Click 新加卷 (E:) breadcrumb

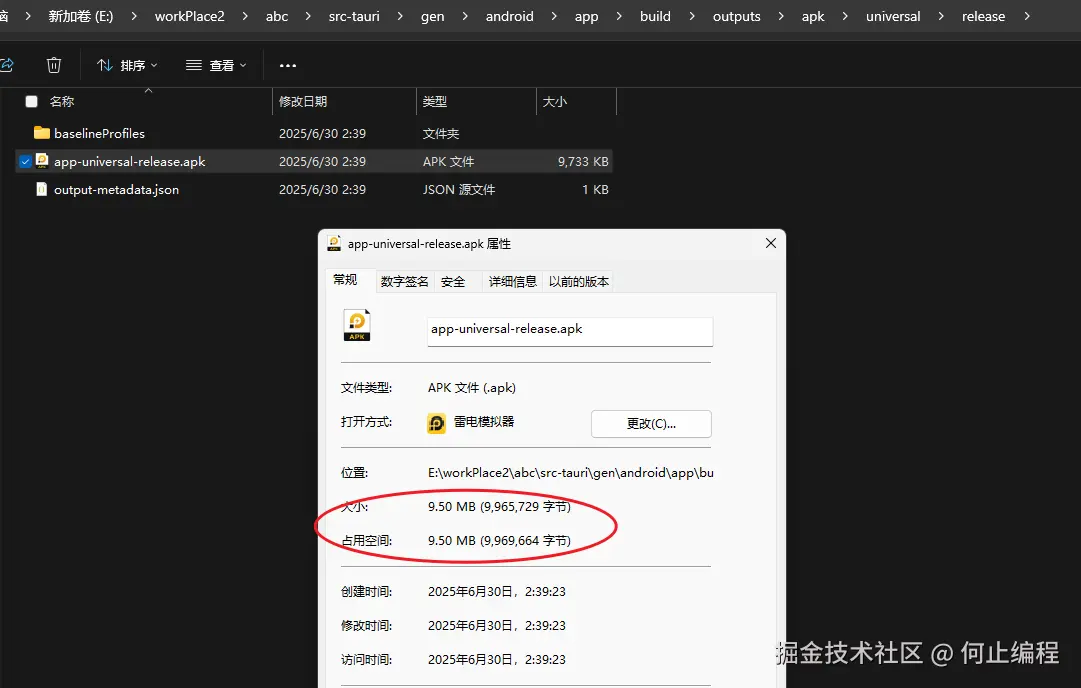[81, 16]
